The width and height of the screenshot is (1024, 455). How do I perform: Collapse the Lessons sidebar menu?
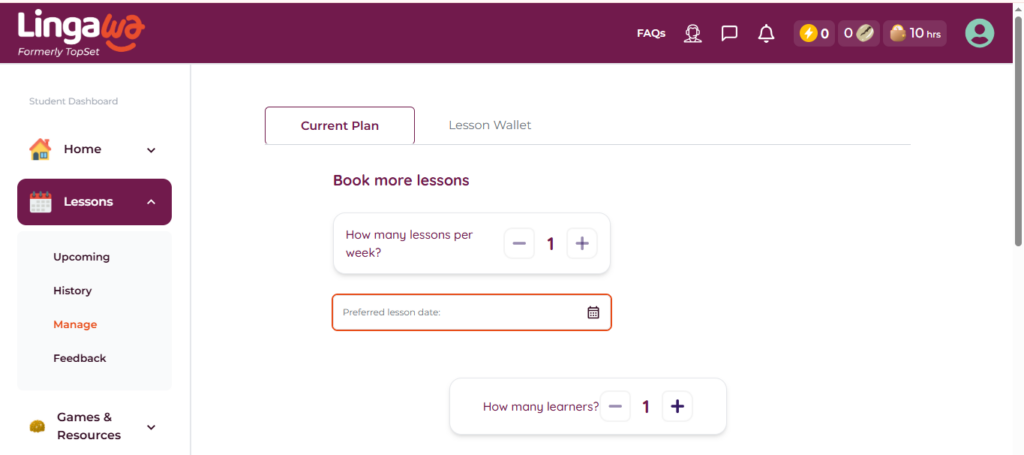tap(151, 202)
